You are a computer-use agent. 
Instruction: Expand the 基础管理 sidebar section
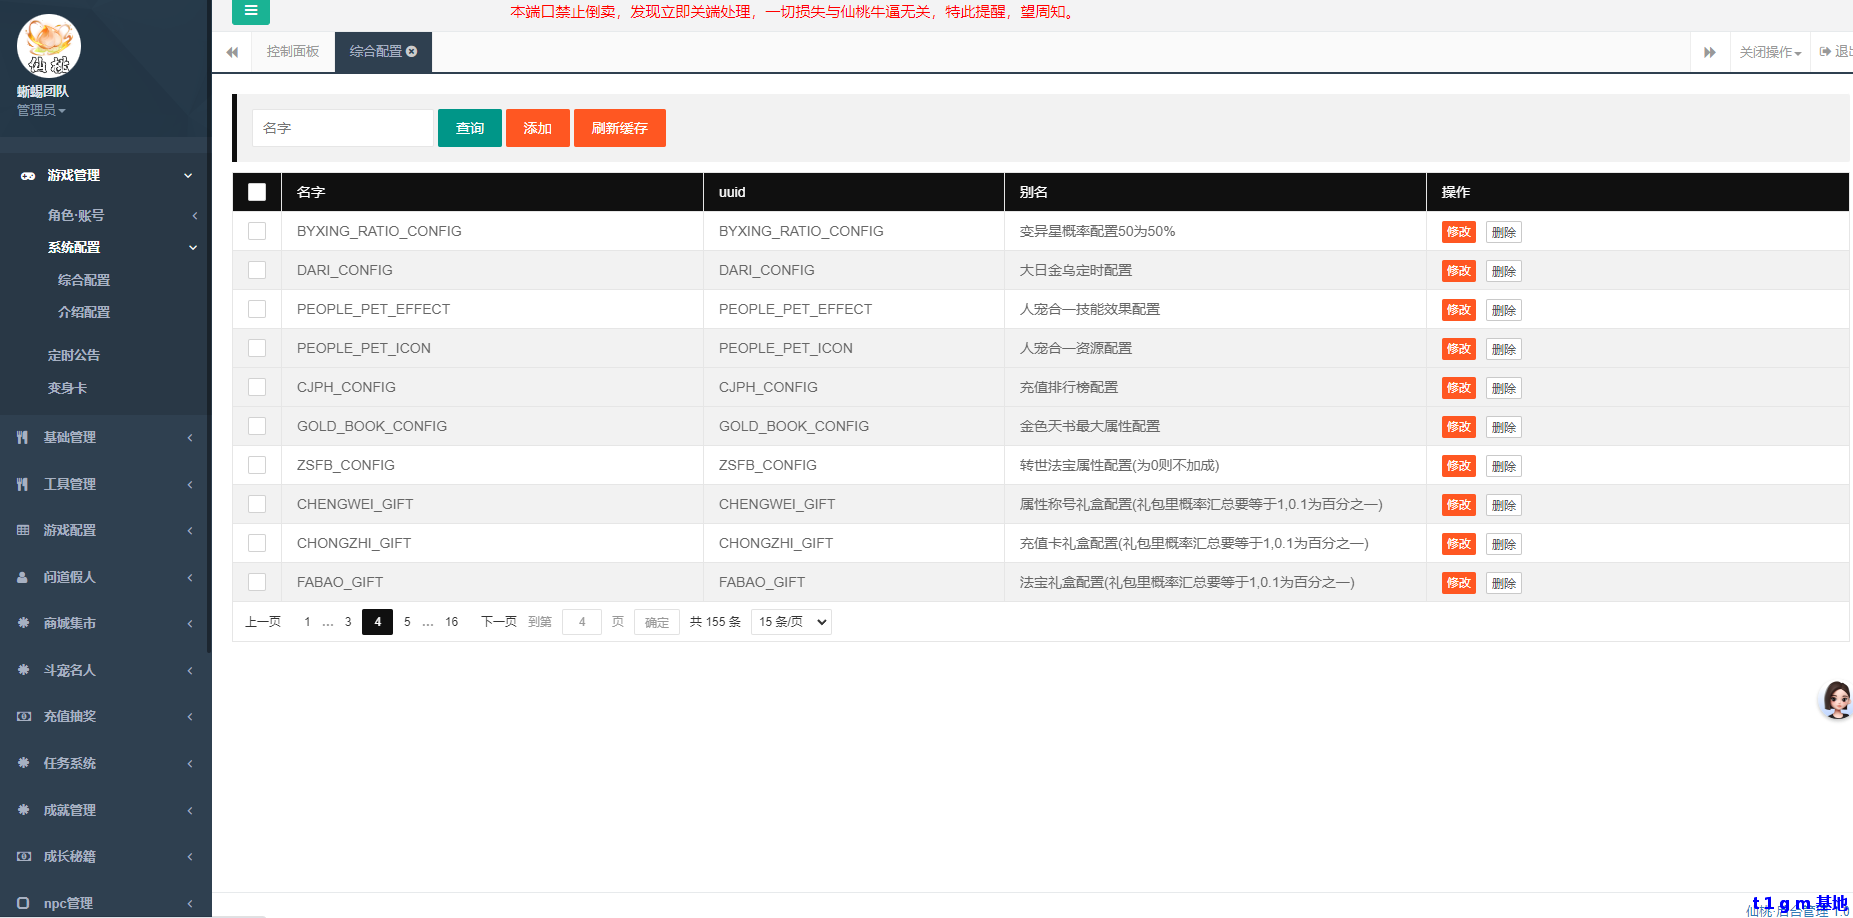point(70,437)
